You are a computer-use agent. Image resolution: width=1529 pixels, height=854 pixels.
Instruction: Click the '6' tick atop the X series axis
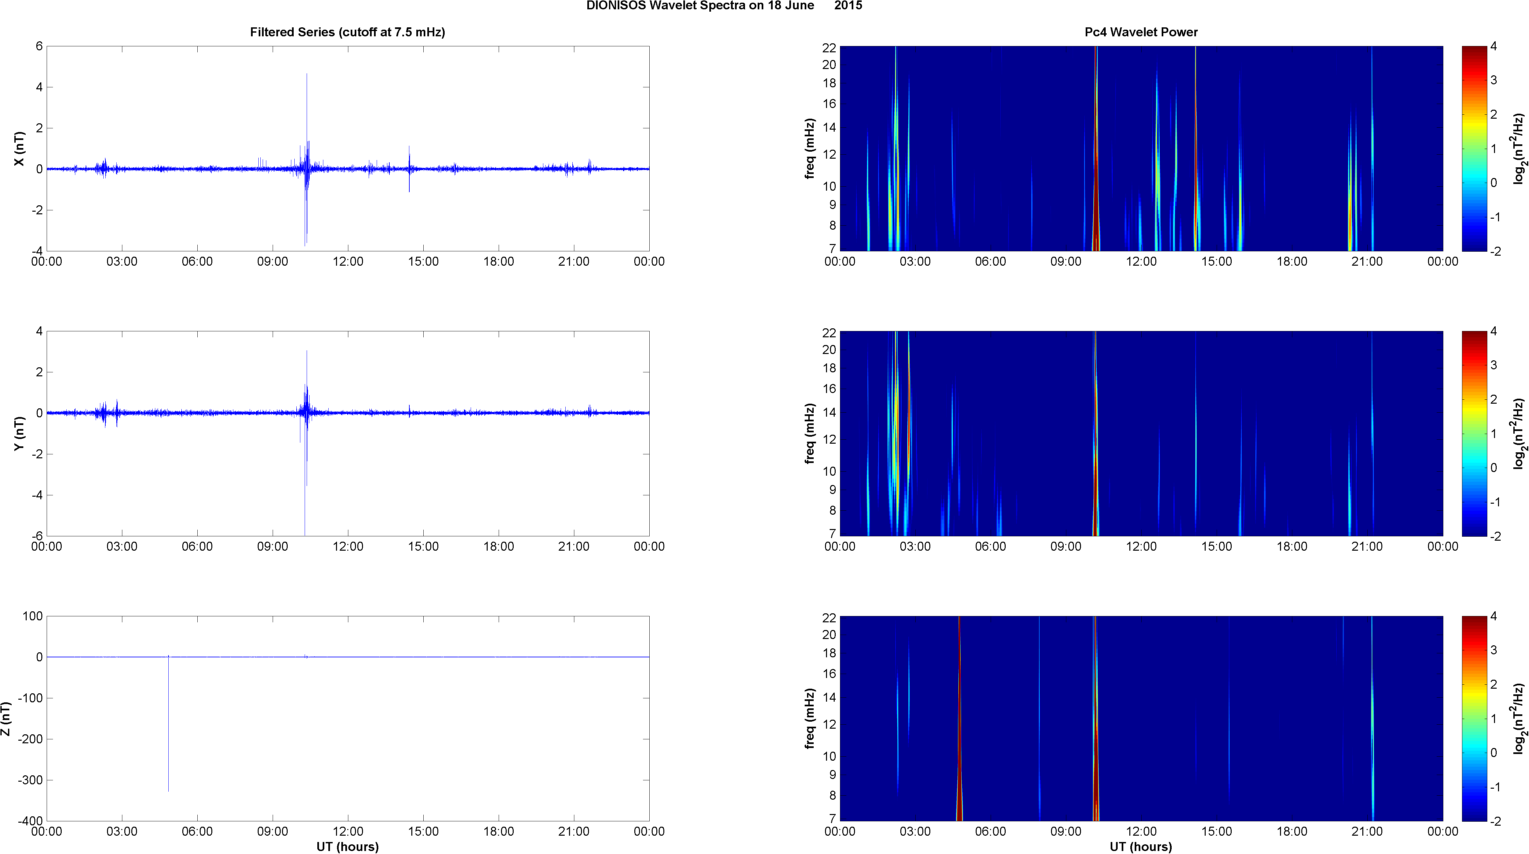(39, 46)
